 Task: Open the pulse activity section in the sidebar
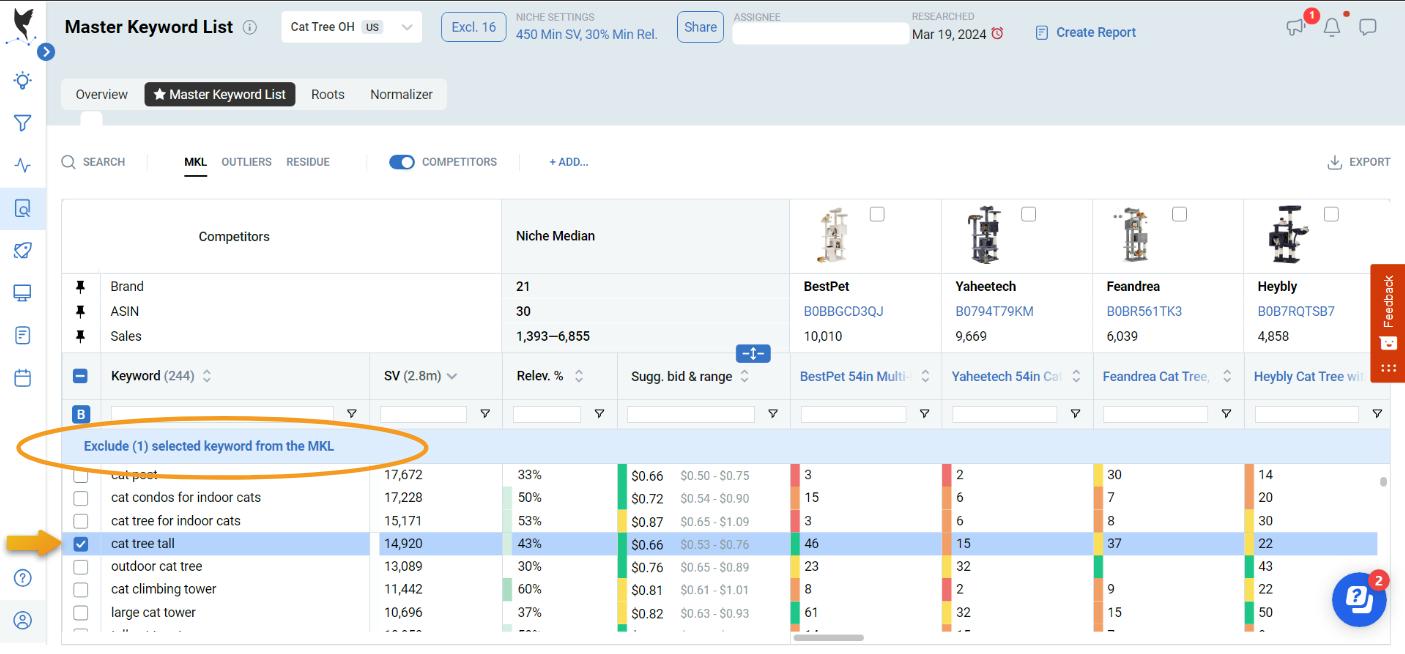[22, 166]
